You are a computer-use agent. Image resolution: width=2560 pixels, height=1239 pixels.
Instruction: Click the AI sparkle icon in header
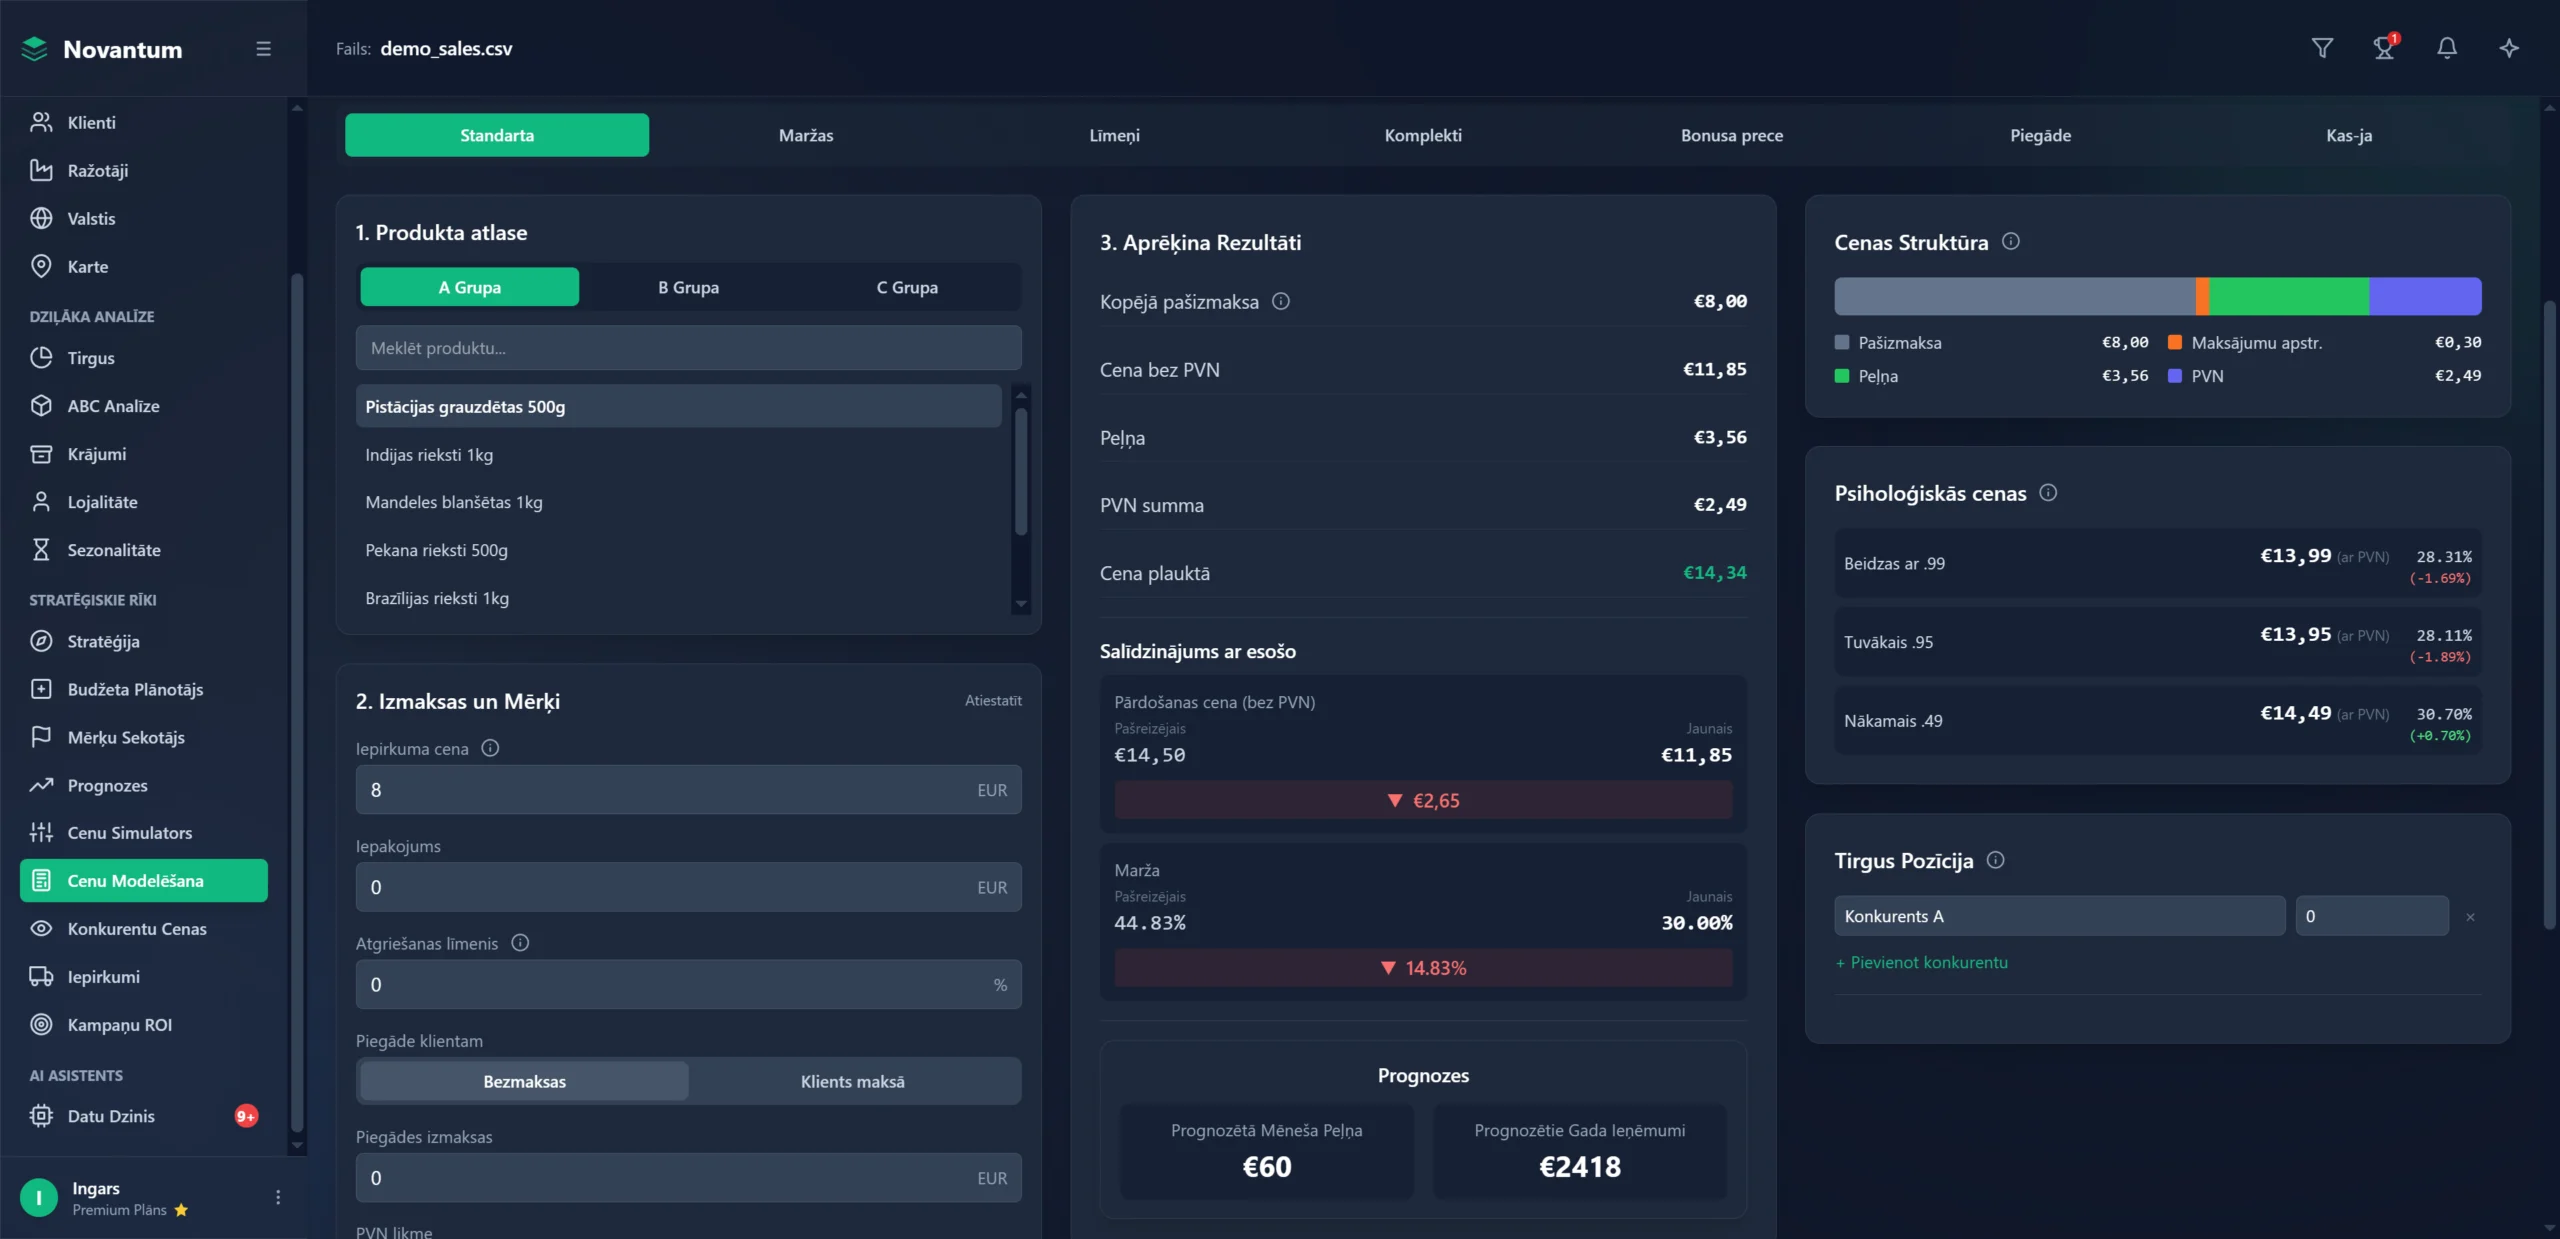point(2509,48)
